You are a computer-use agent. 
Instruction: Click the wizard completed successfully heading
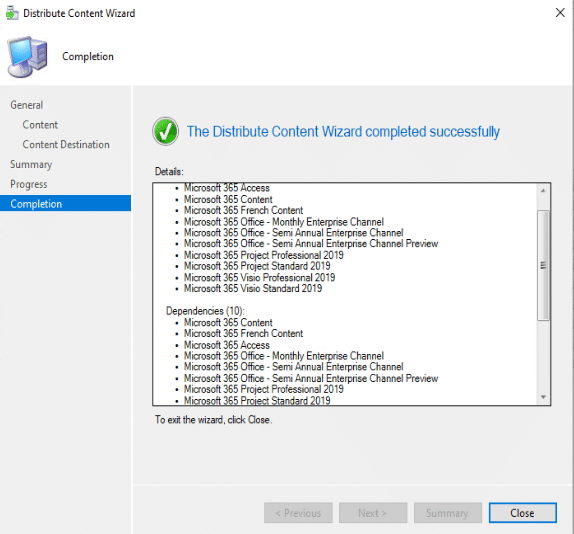[x=343, y=132]
